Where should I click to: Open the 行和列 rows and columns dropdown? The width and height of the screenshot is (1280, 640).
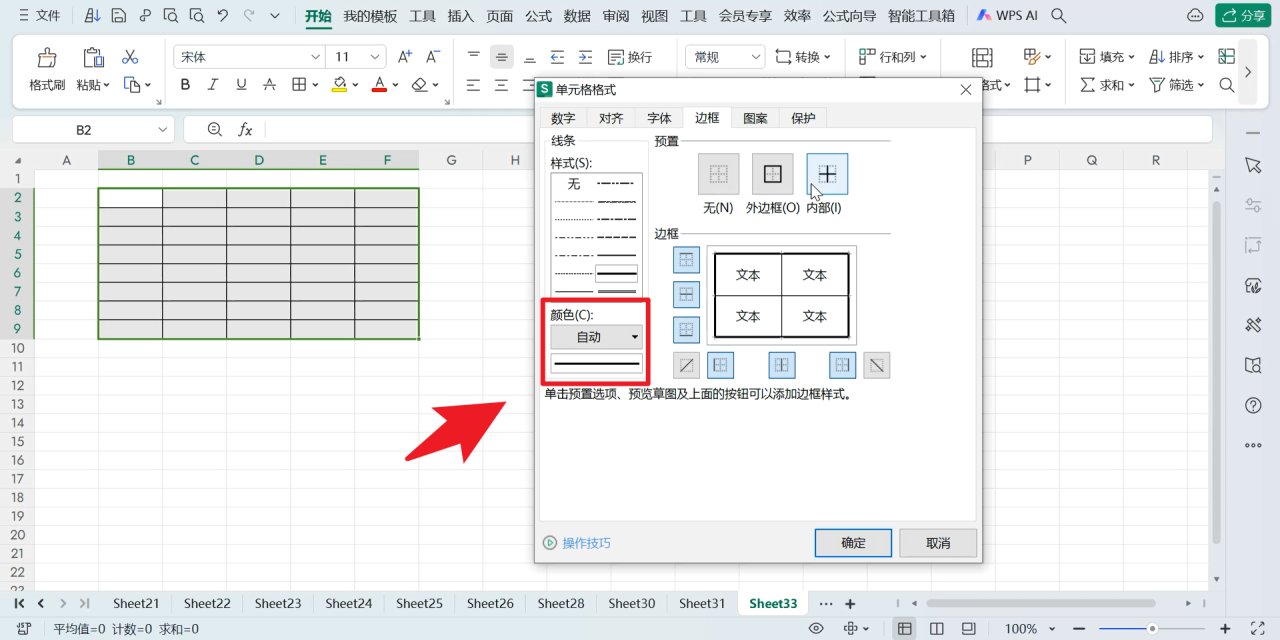pos(893,57)
